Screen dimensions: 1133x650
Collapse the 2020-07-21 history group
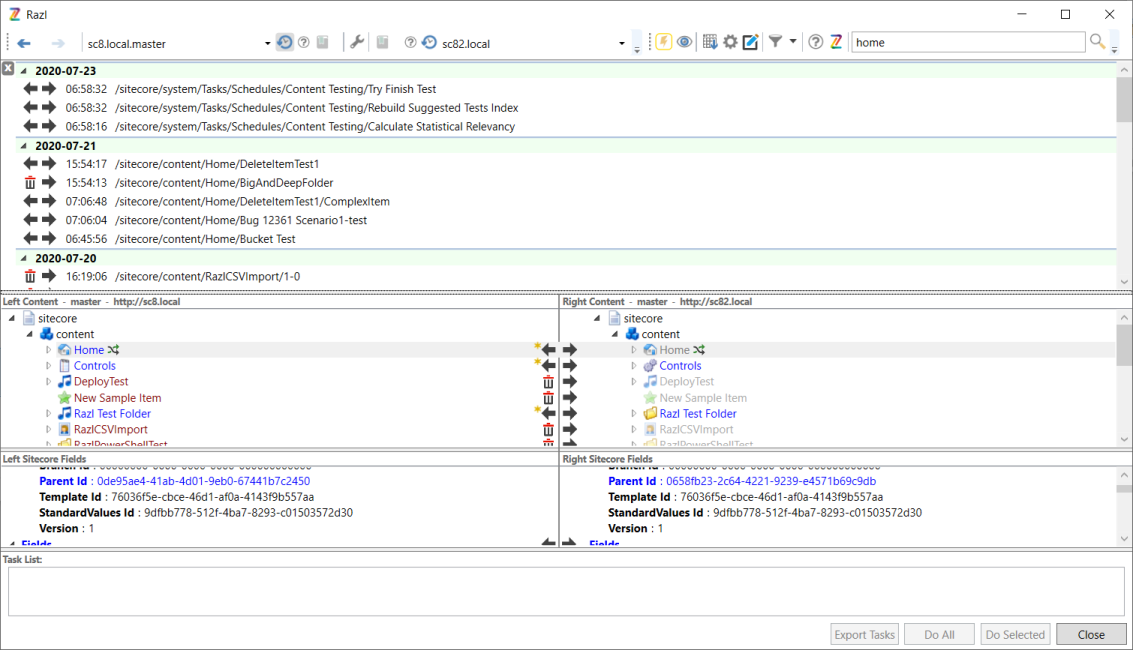click(x=24, y=146)
